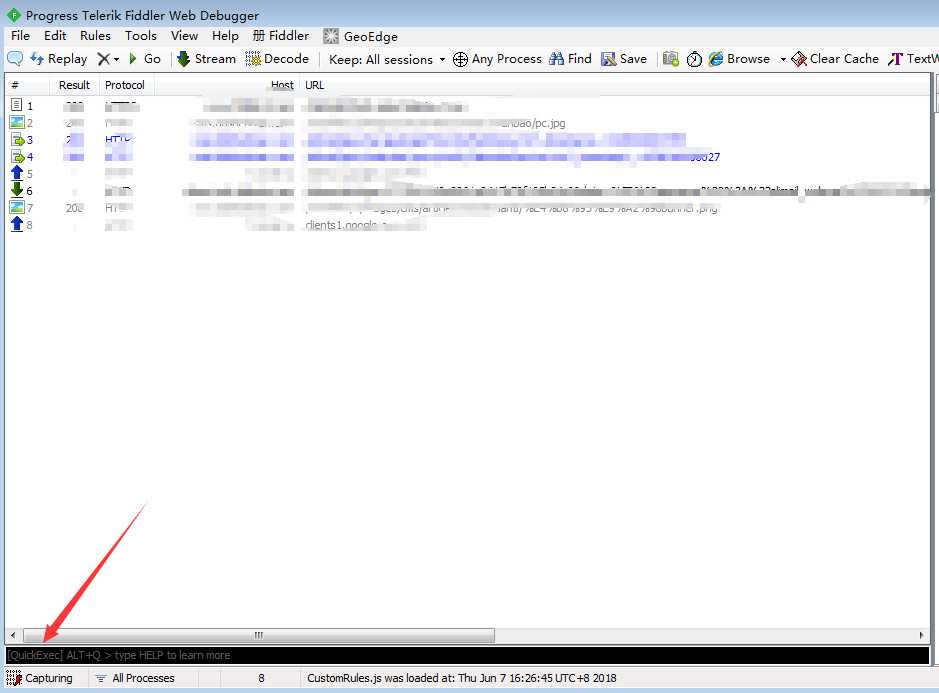The image size is (939, 693).
Task: Select session 4 redirect icon
Action: tap(17, 156)
